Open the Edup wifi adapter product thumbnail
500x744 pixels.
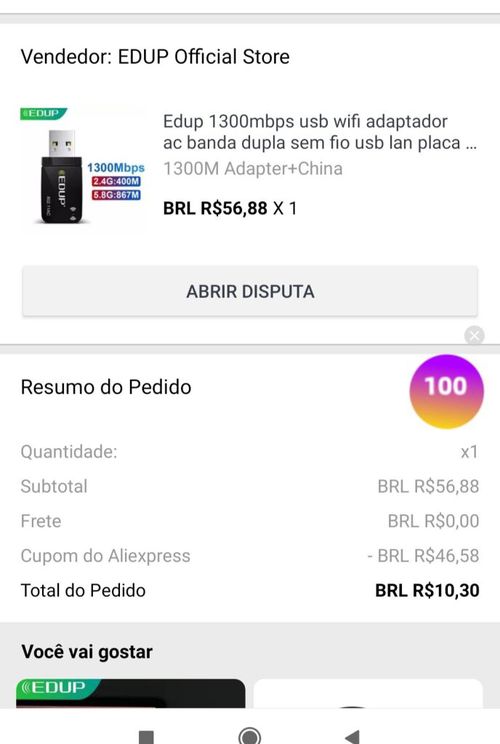pyautogui.click(x=83, y=167)
